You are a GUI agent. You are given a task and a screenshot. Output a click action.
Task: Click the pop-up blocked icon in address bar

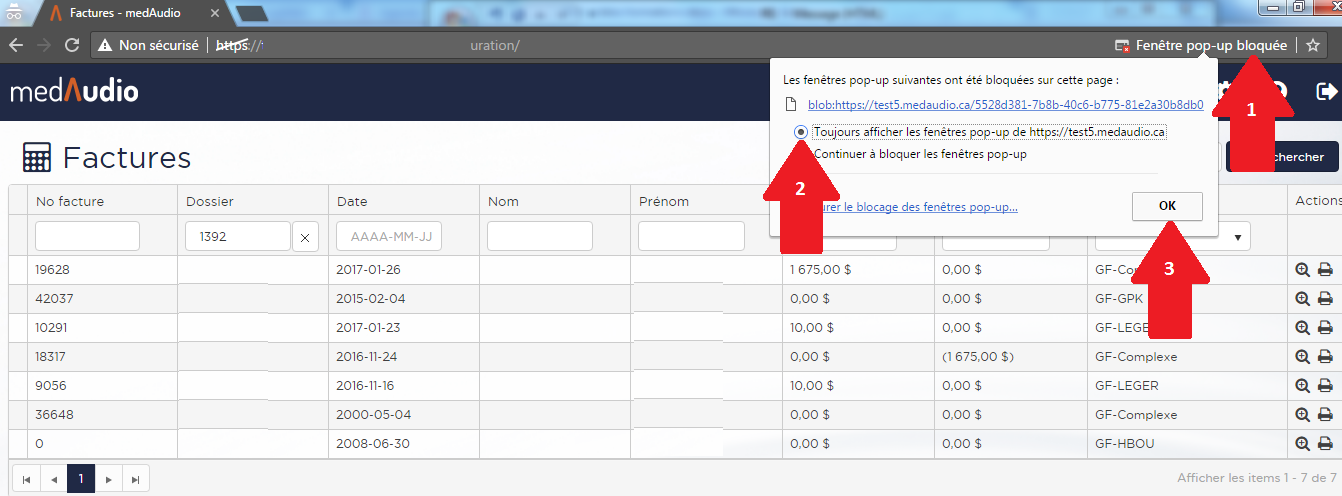pos(1123,46)
